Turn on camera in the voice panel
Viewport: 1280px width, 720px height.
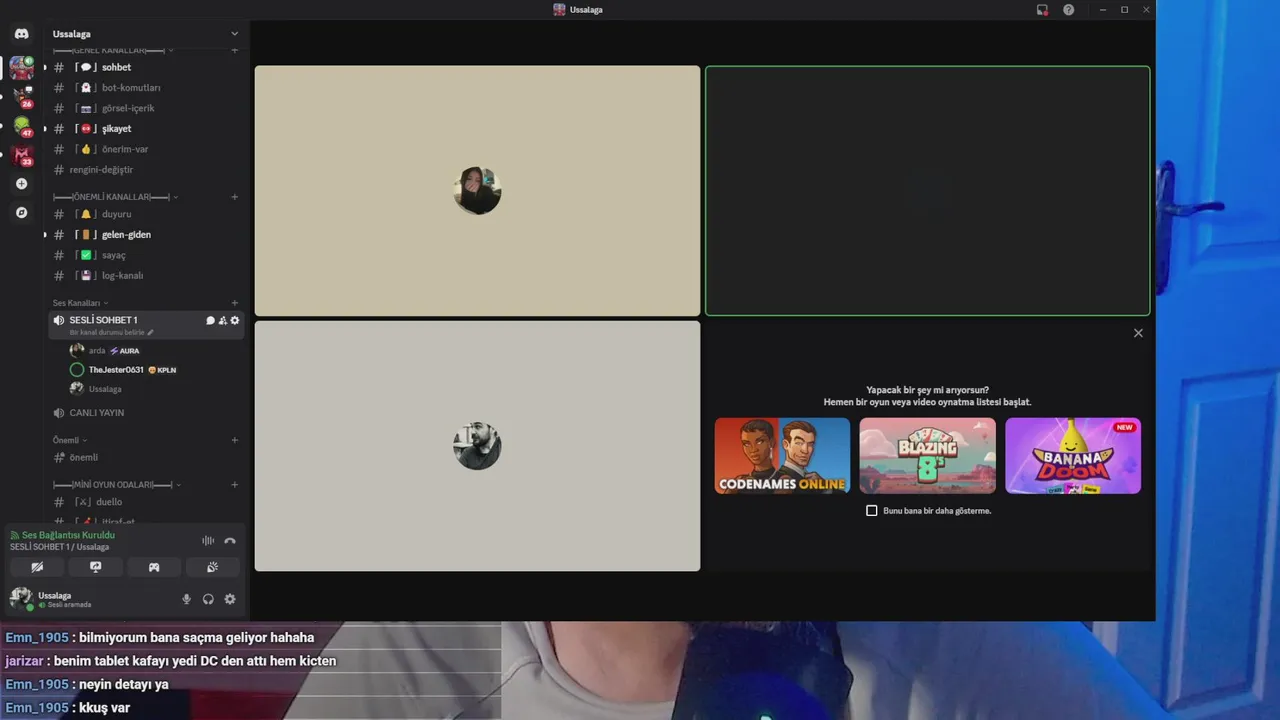click(x=37, y=567)
